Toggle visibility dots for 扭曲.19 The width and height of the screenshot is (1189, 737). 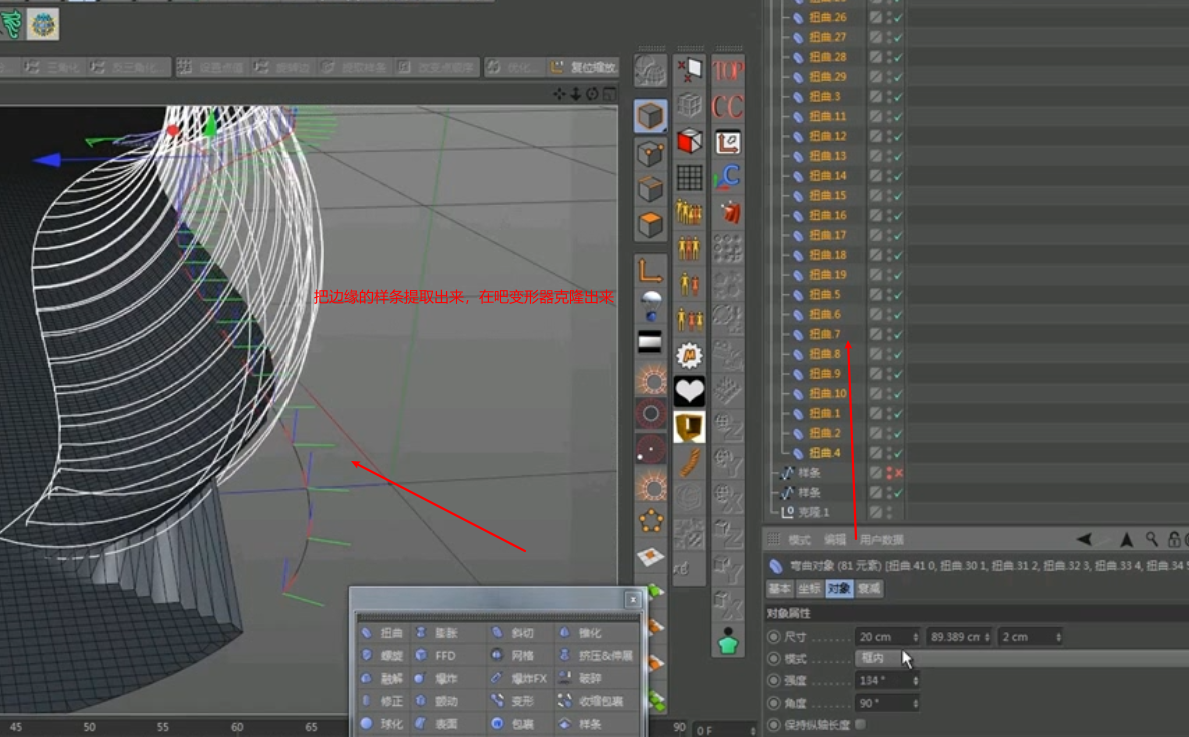pyautogui.click(x=889, y=274)
